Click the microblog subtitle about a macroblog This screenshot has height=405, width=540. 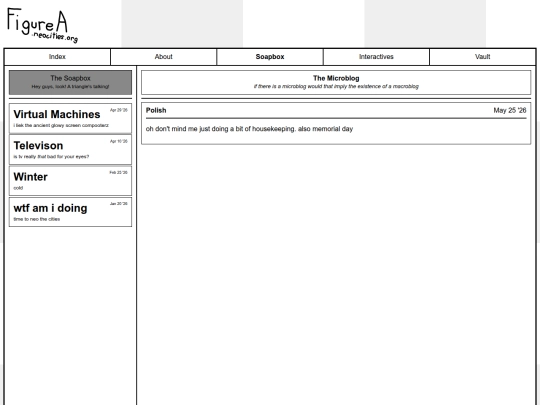coord(336,86)
